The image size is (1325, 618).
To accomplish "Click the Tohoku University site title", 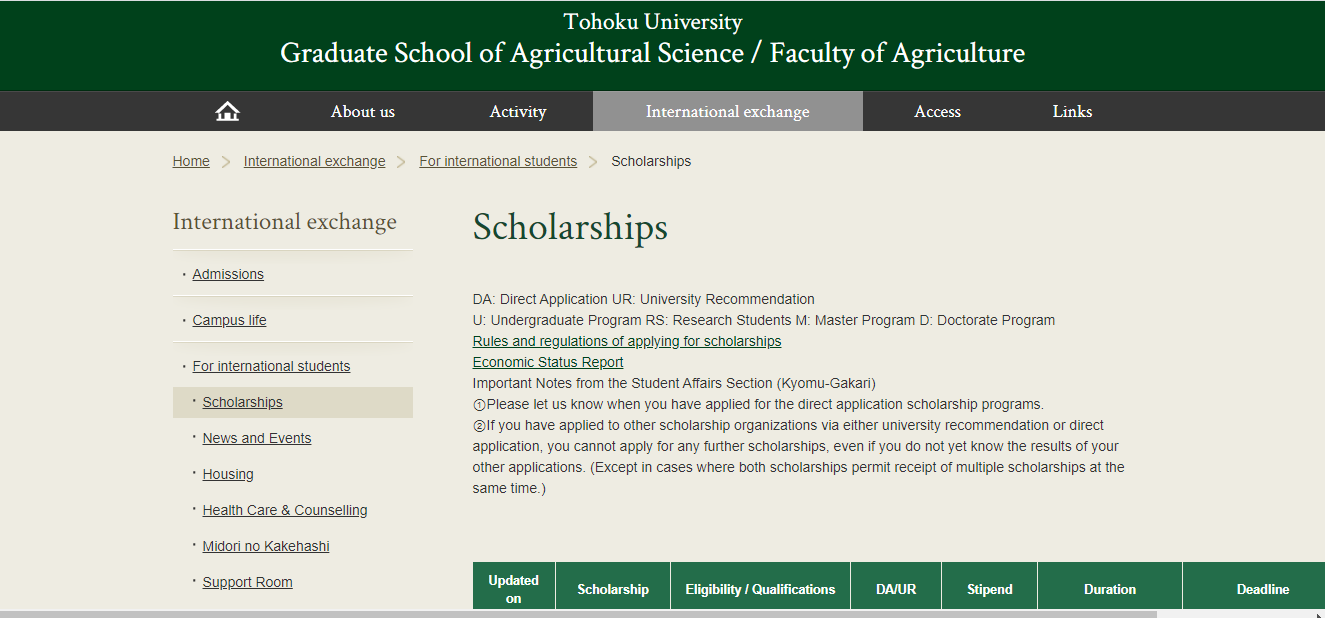I will [x=653, y=22].
